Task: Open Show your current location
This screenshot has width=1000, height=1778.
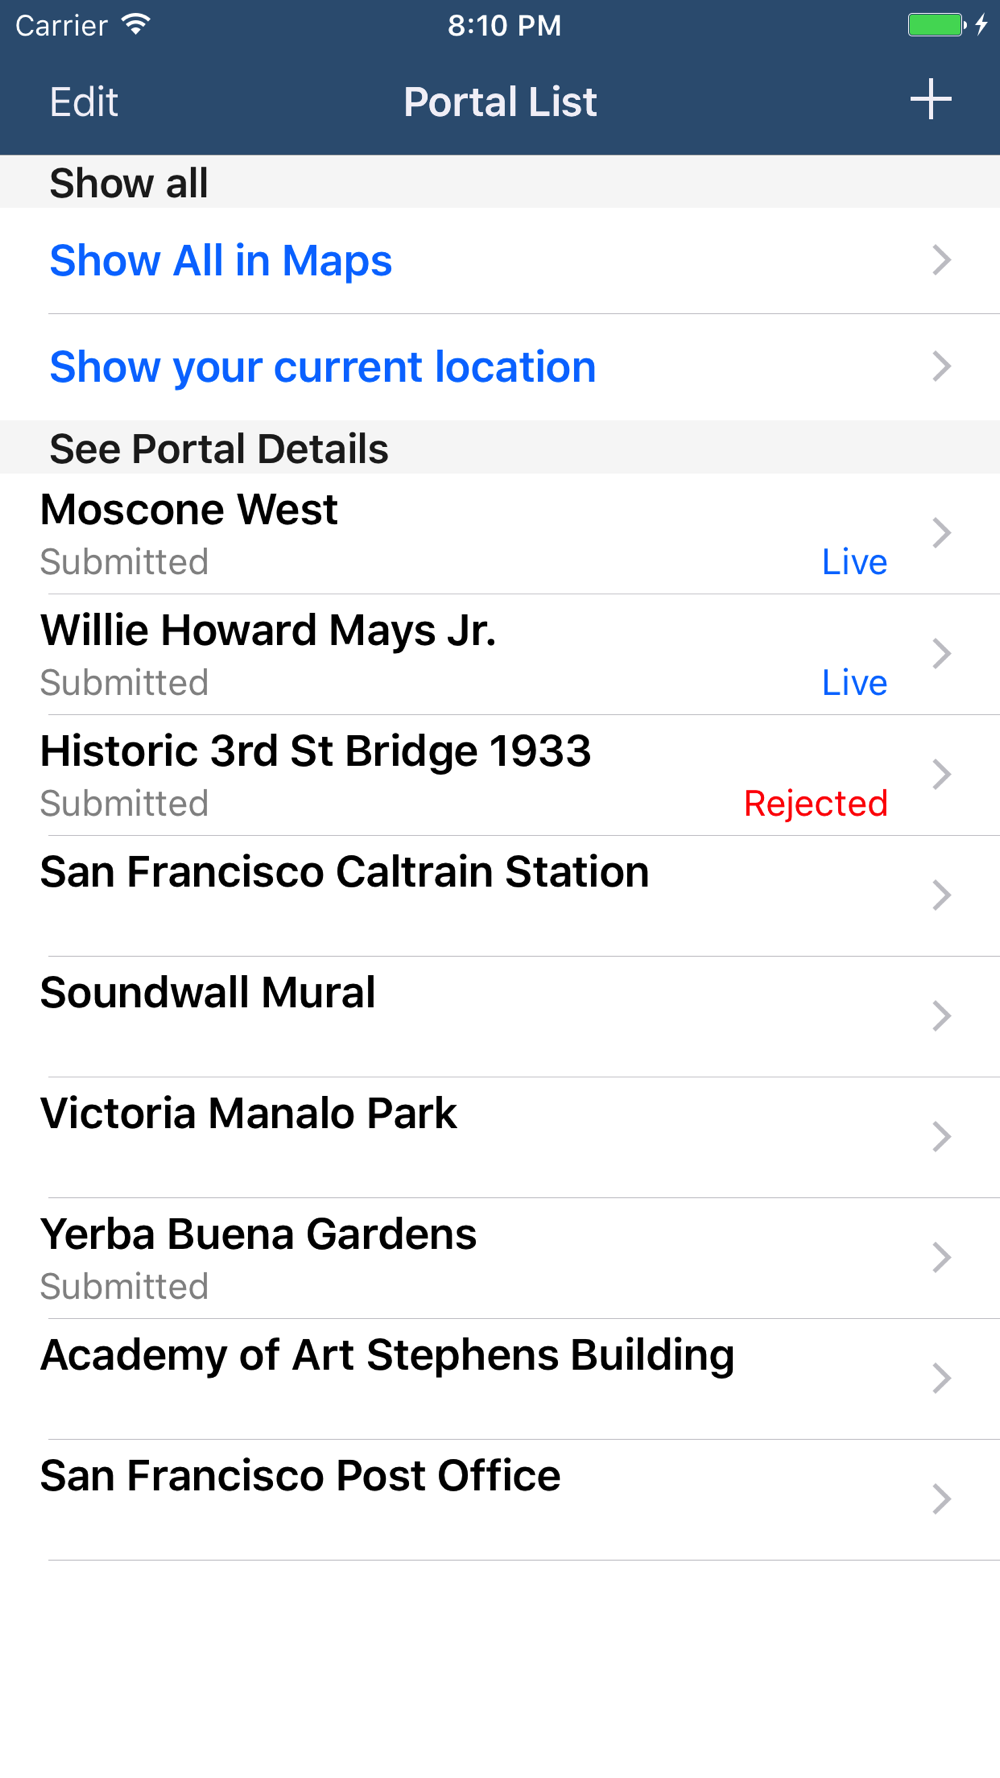Action: click(x=323, y=367)
